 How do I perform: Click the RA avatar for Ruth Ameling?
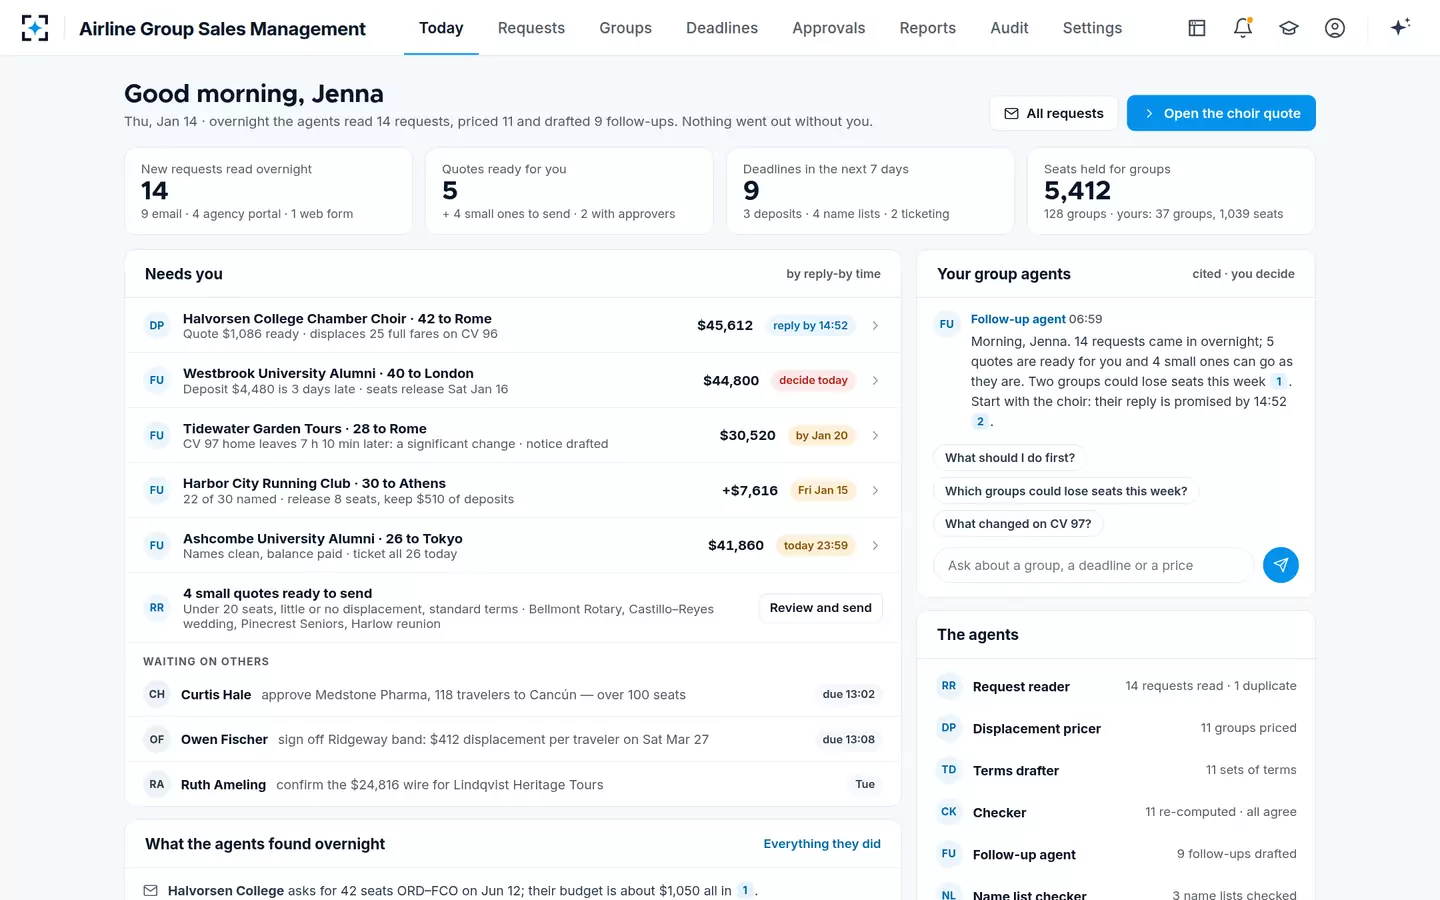point(157,784)
